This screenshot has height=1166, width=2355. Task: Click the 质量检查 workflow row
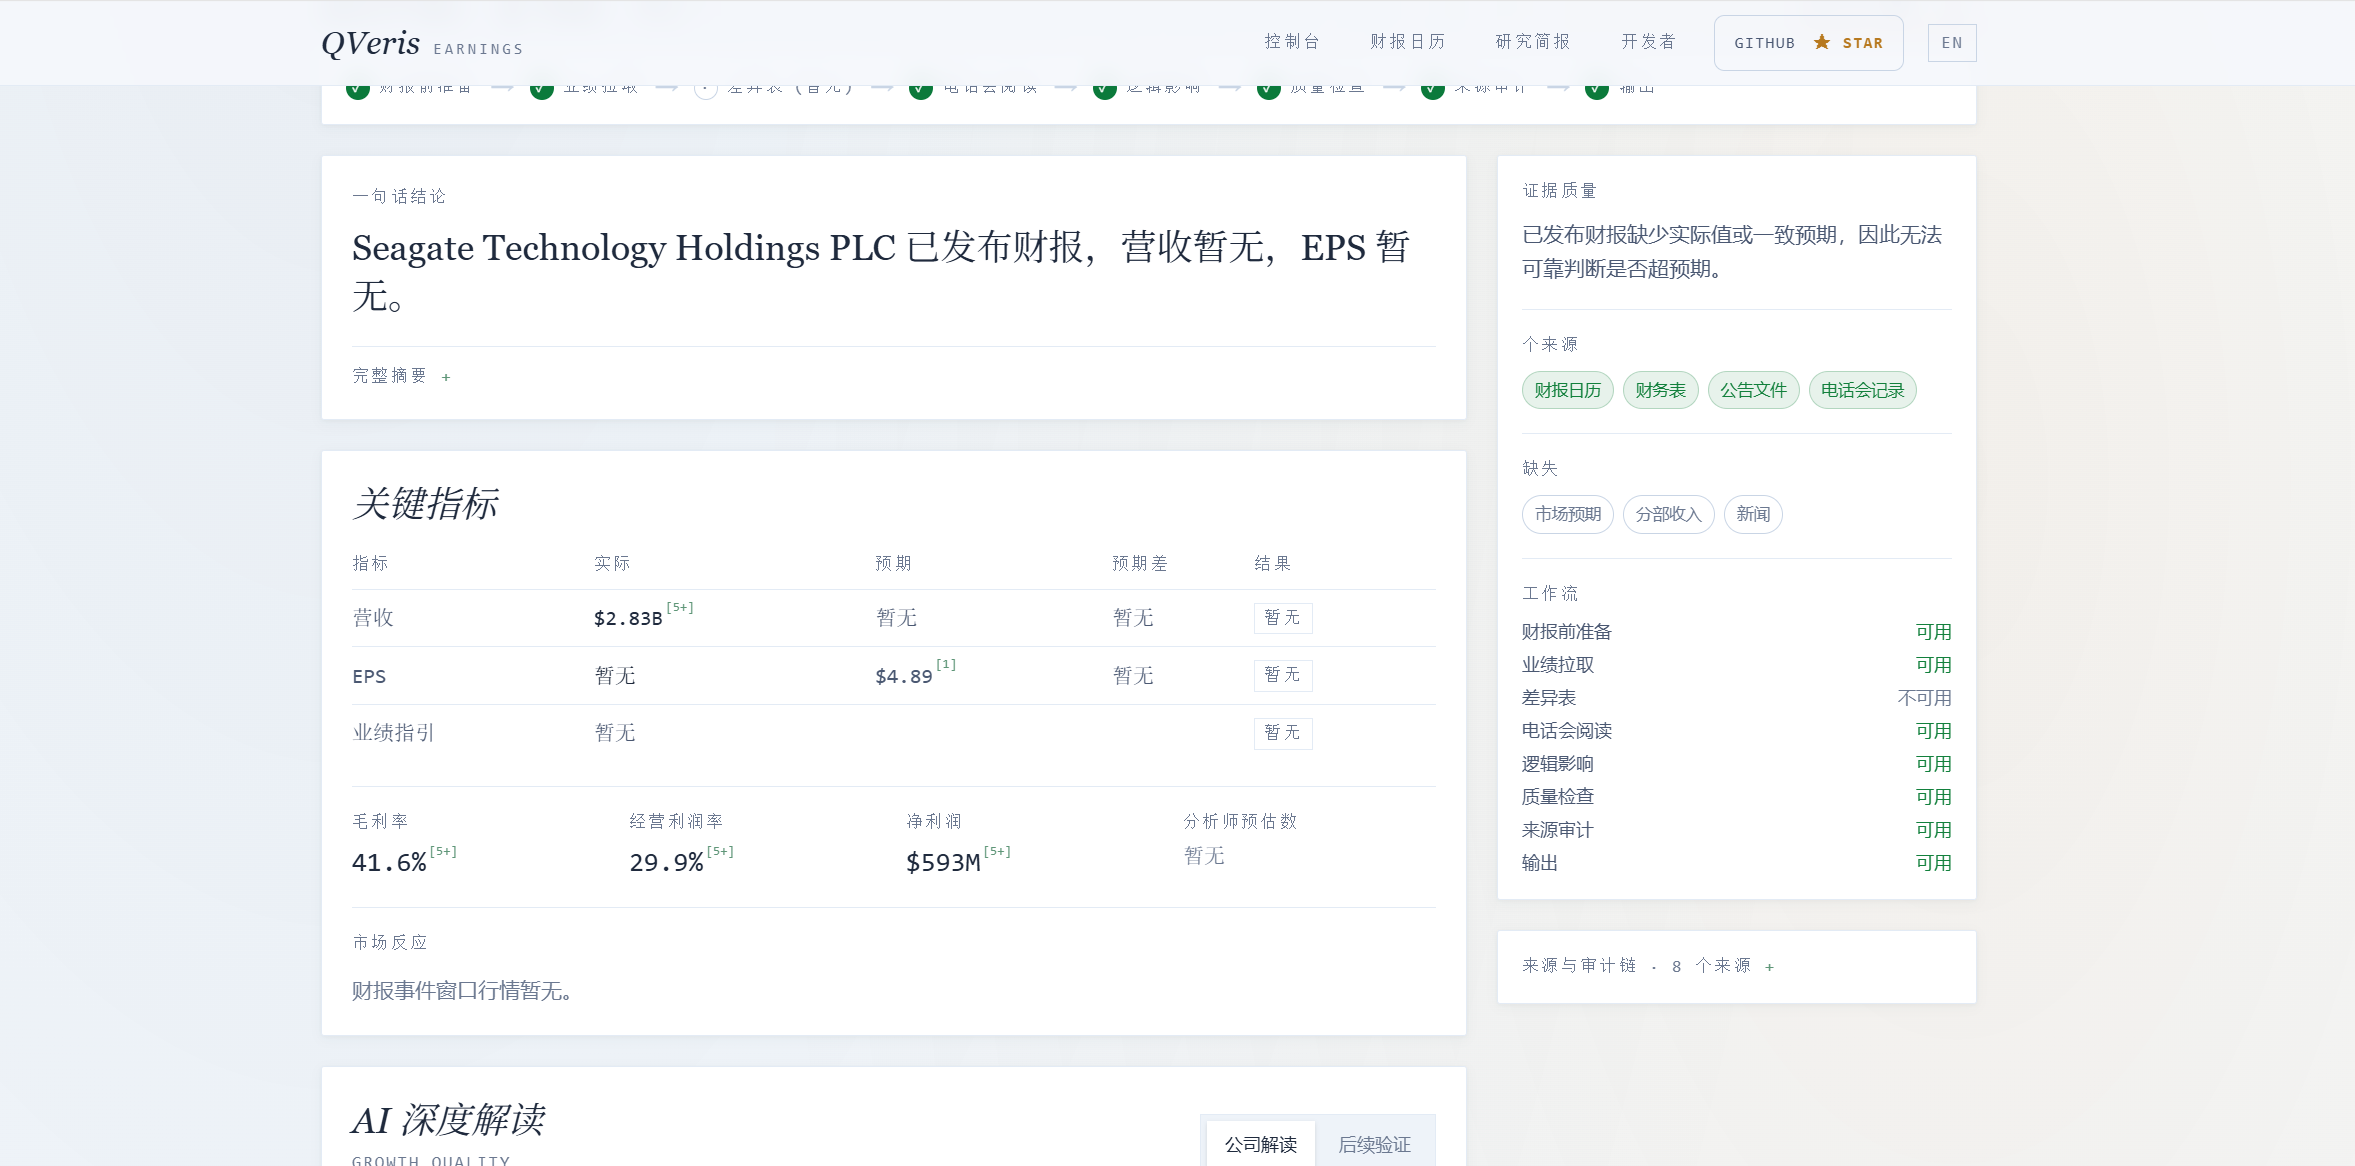[1737, 797]
